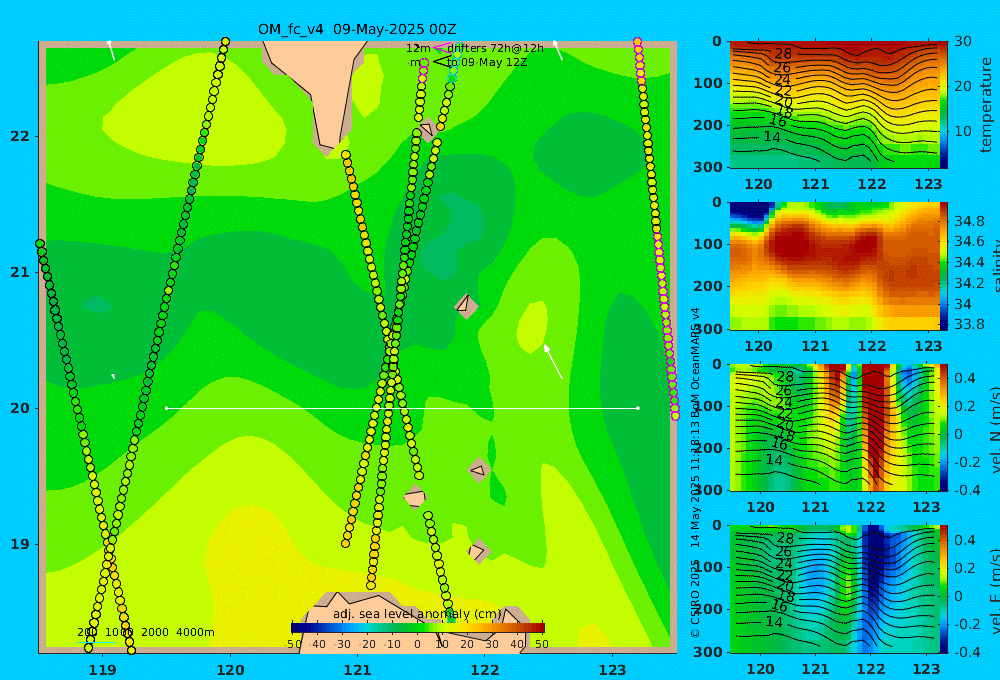The width and height of the screenshot is (1000, 680).
Task: Click the 14 isotherm label in the temperature panel
Action: [x=772, y=137]
